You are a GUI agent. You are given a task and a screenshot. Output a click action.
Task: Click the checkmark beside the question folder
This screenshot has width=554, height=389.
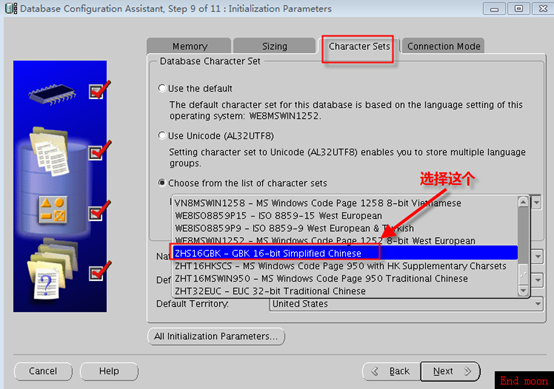click(99, 271)
